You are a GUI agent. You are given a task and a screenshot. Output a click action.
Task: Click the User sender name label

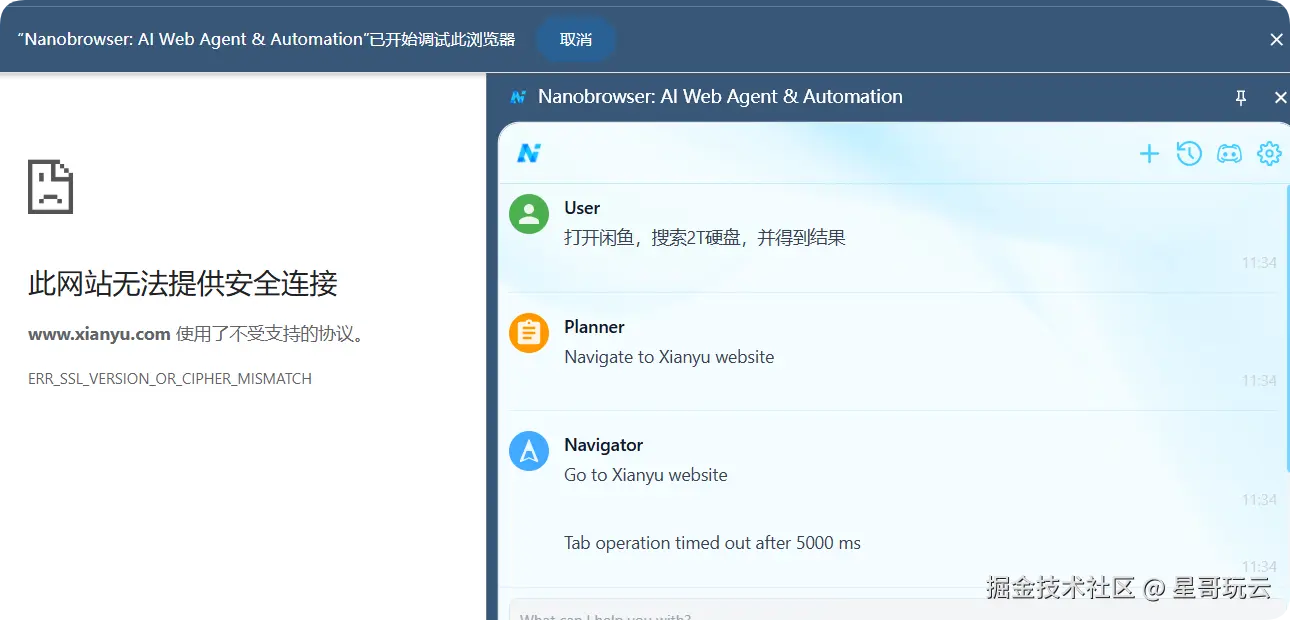coord(582,208)
